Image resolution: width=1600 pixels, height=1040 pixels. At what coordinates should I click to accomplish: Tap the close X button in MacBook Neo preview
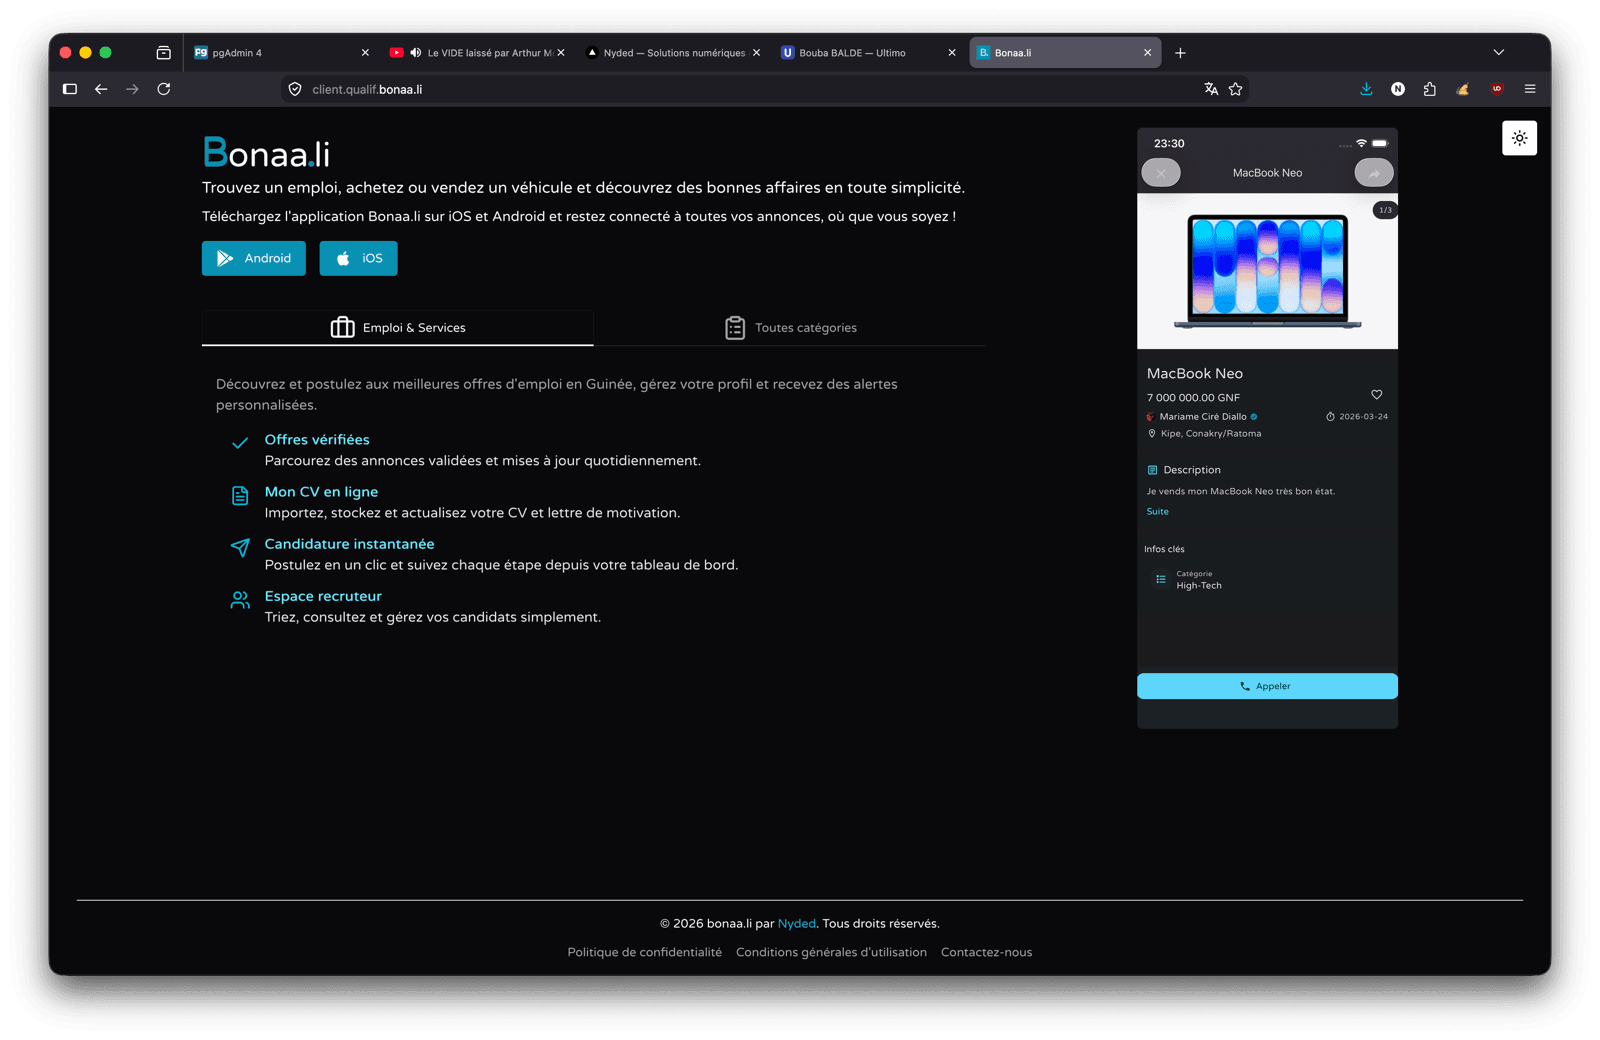pos(1161,173)
